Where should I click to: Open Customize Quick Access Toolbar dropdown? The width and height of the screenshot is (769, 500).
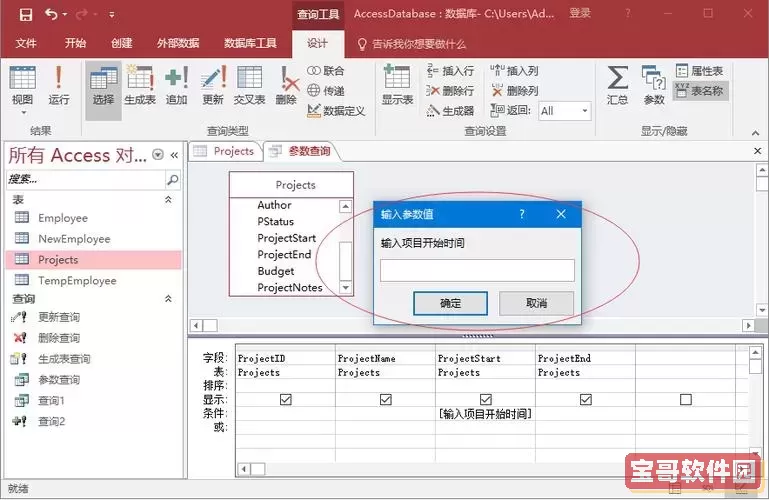pos(112,15)
